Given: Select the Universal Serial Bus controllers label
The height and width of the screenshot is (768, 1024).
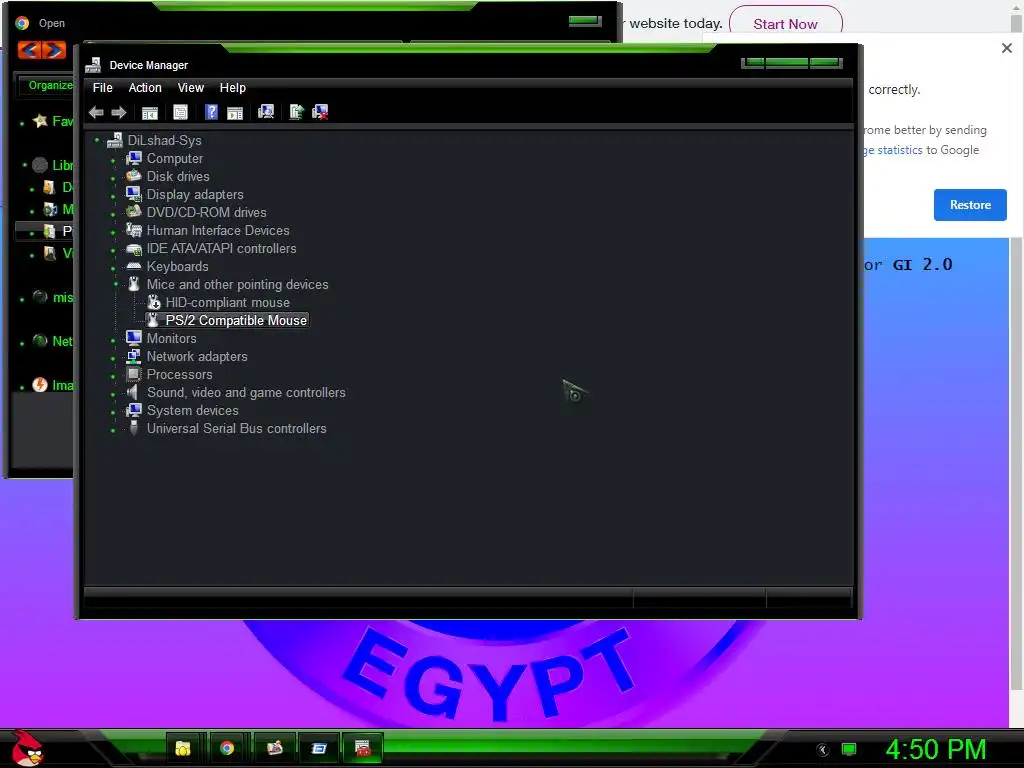Looking at the screenshot, I should [x=236, y=428].
